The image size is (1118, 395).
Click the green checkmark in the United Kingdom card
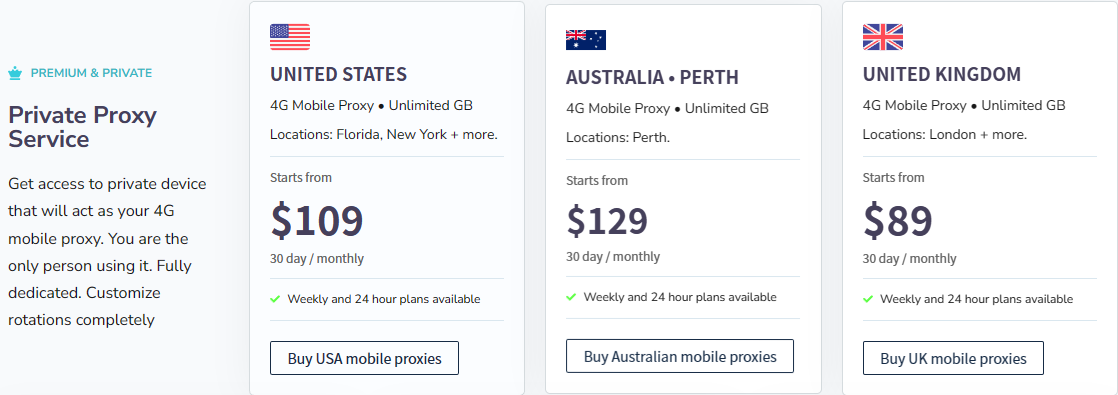pos(867,299)
